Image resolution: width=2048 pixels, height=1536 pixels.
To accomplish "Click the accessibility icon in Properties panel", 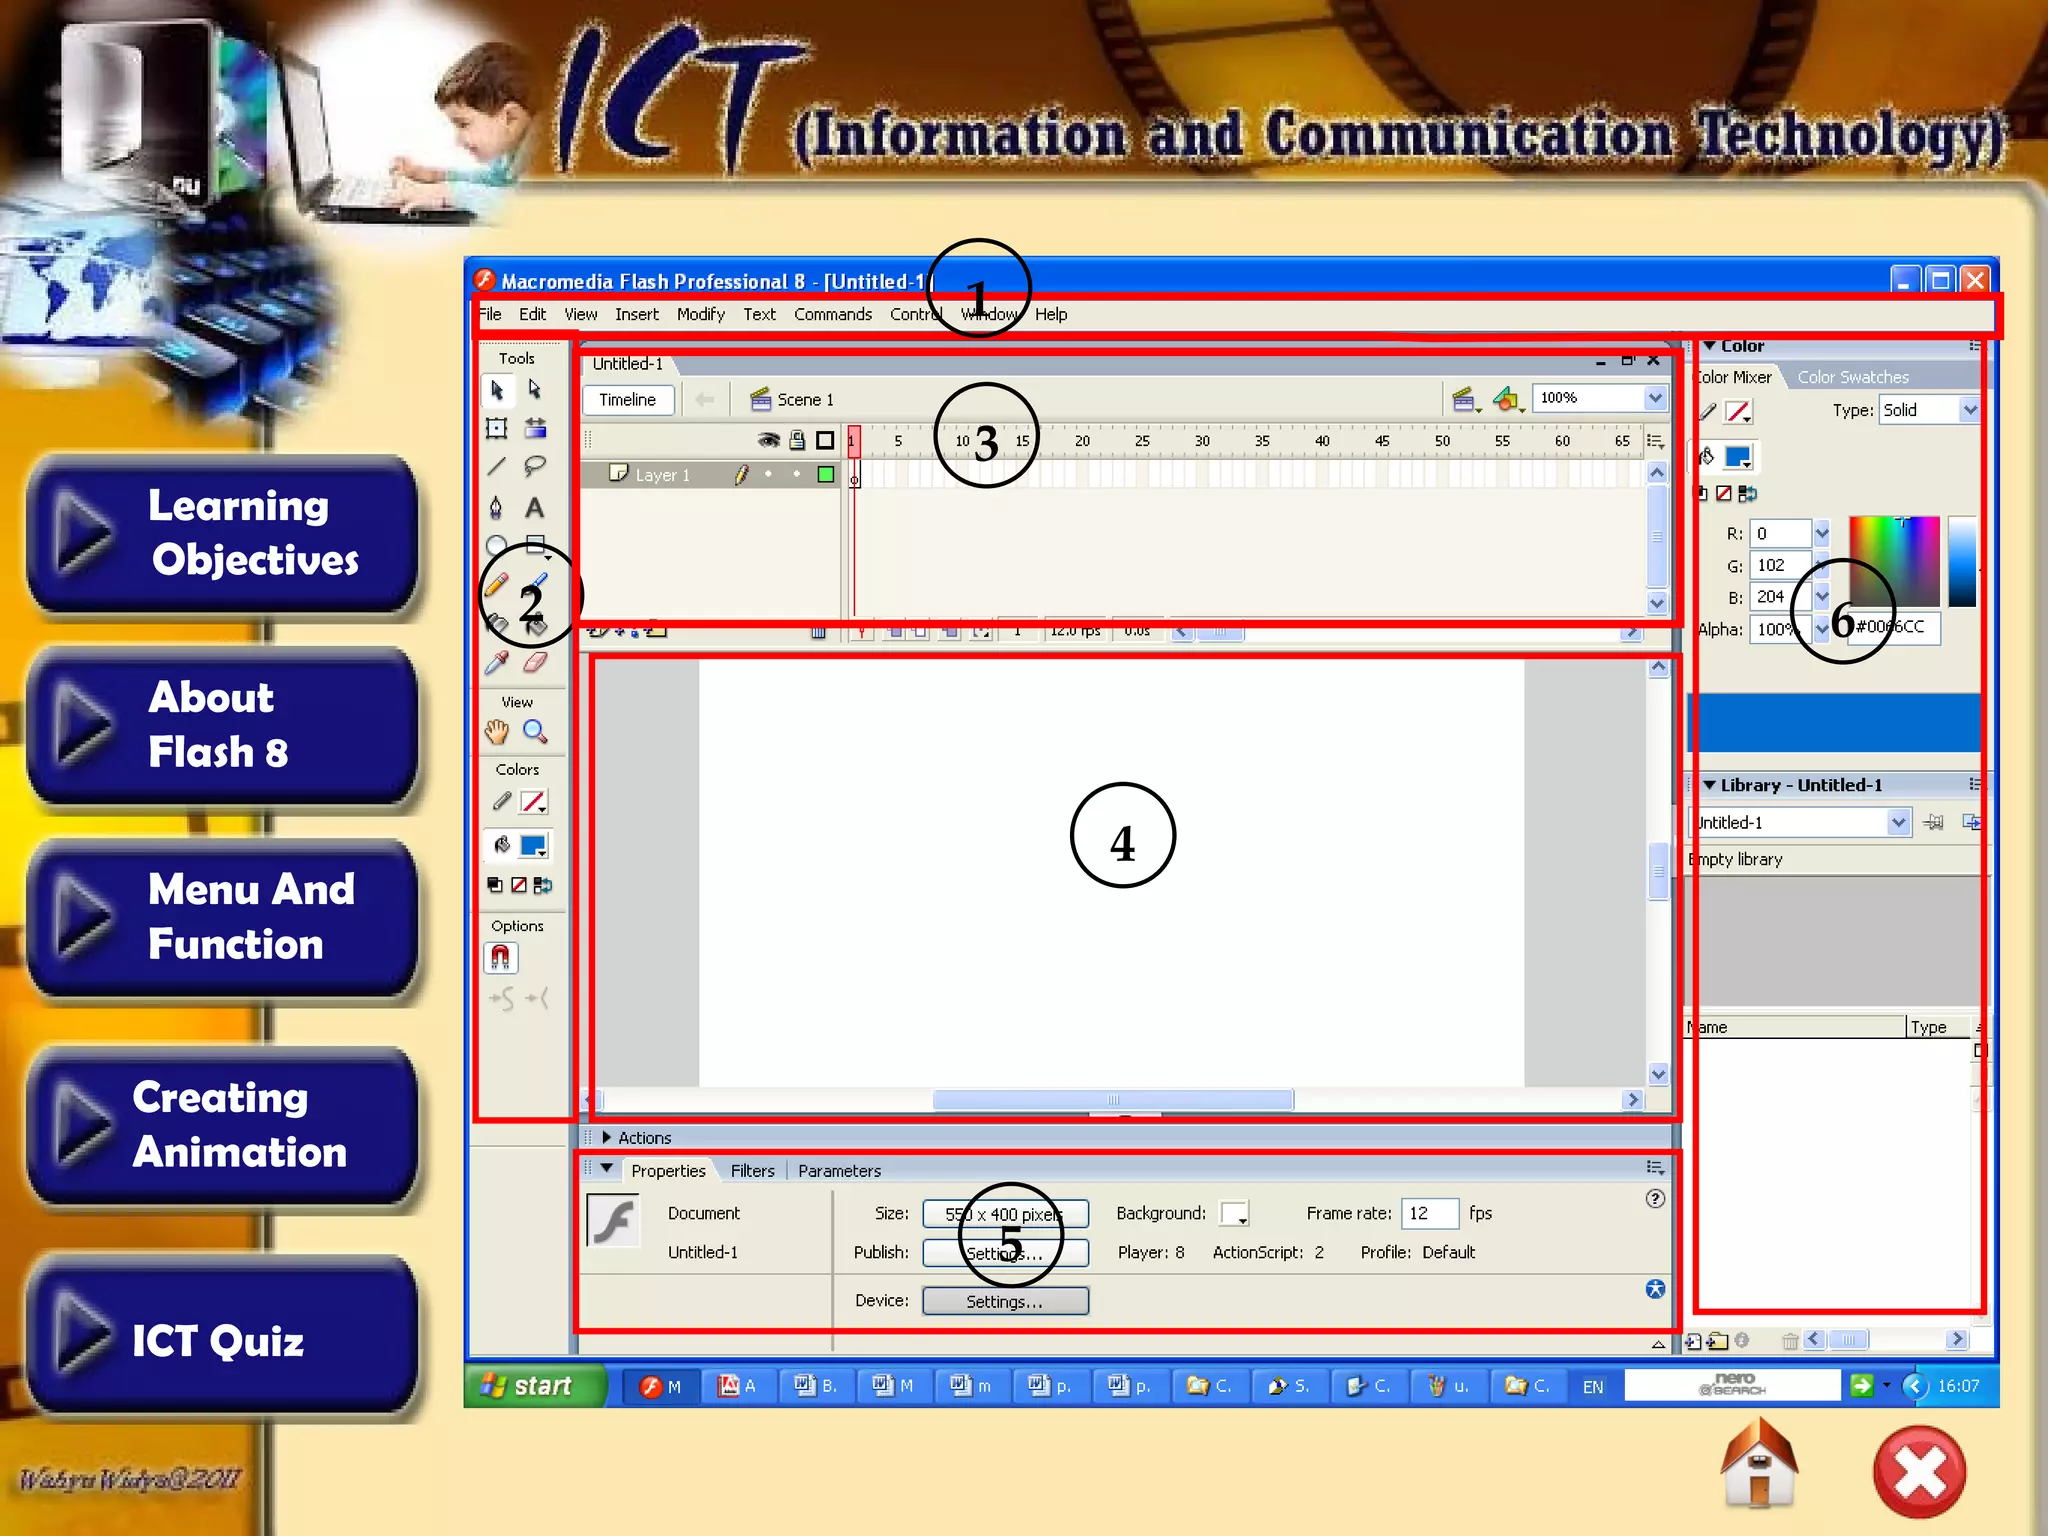I will click(1655, 1289).
